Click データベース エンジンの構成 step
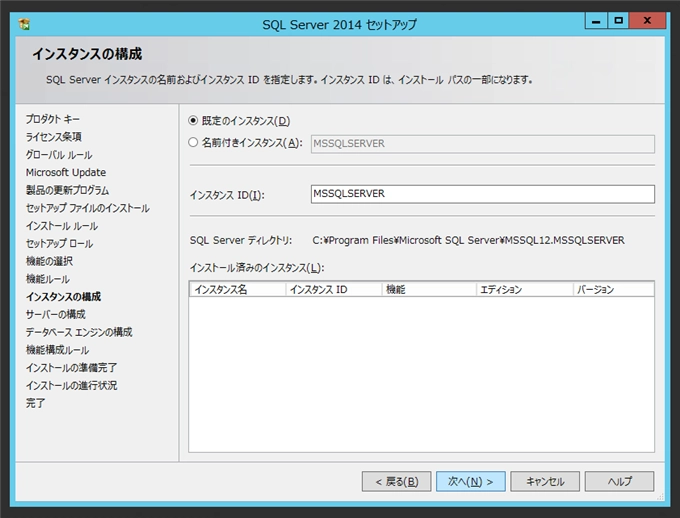Viewport: 680px width, 518px height. click(x=79, y=332)
